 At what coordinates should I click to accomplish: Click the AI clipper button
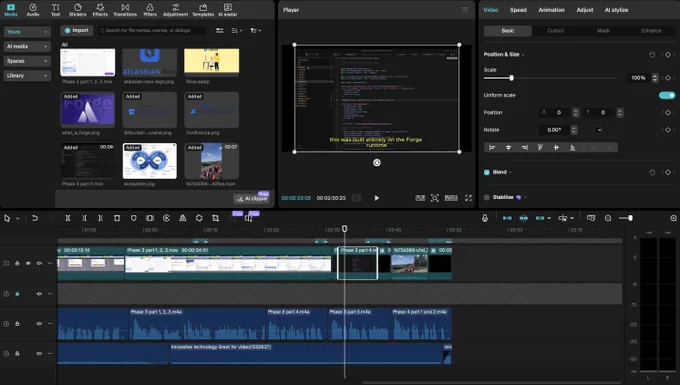click(252, 199)
